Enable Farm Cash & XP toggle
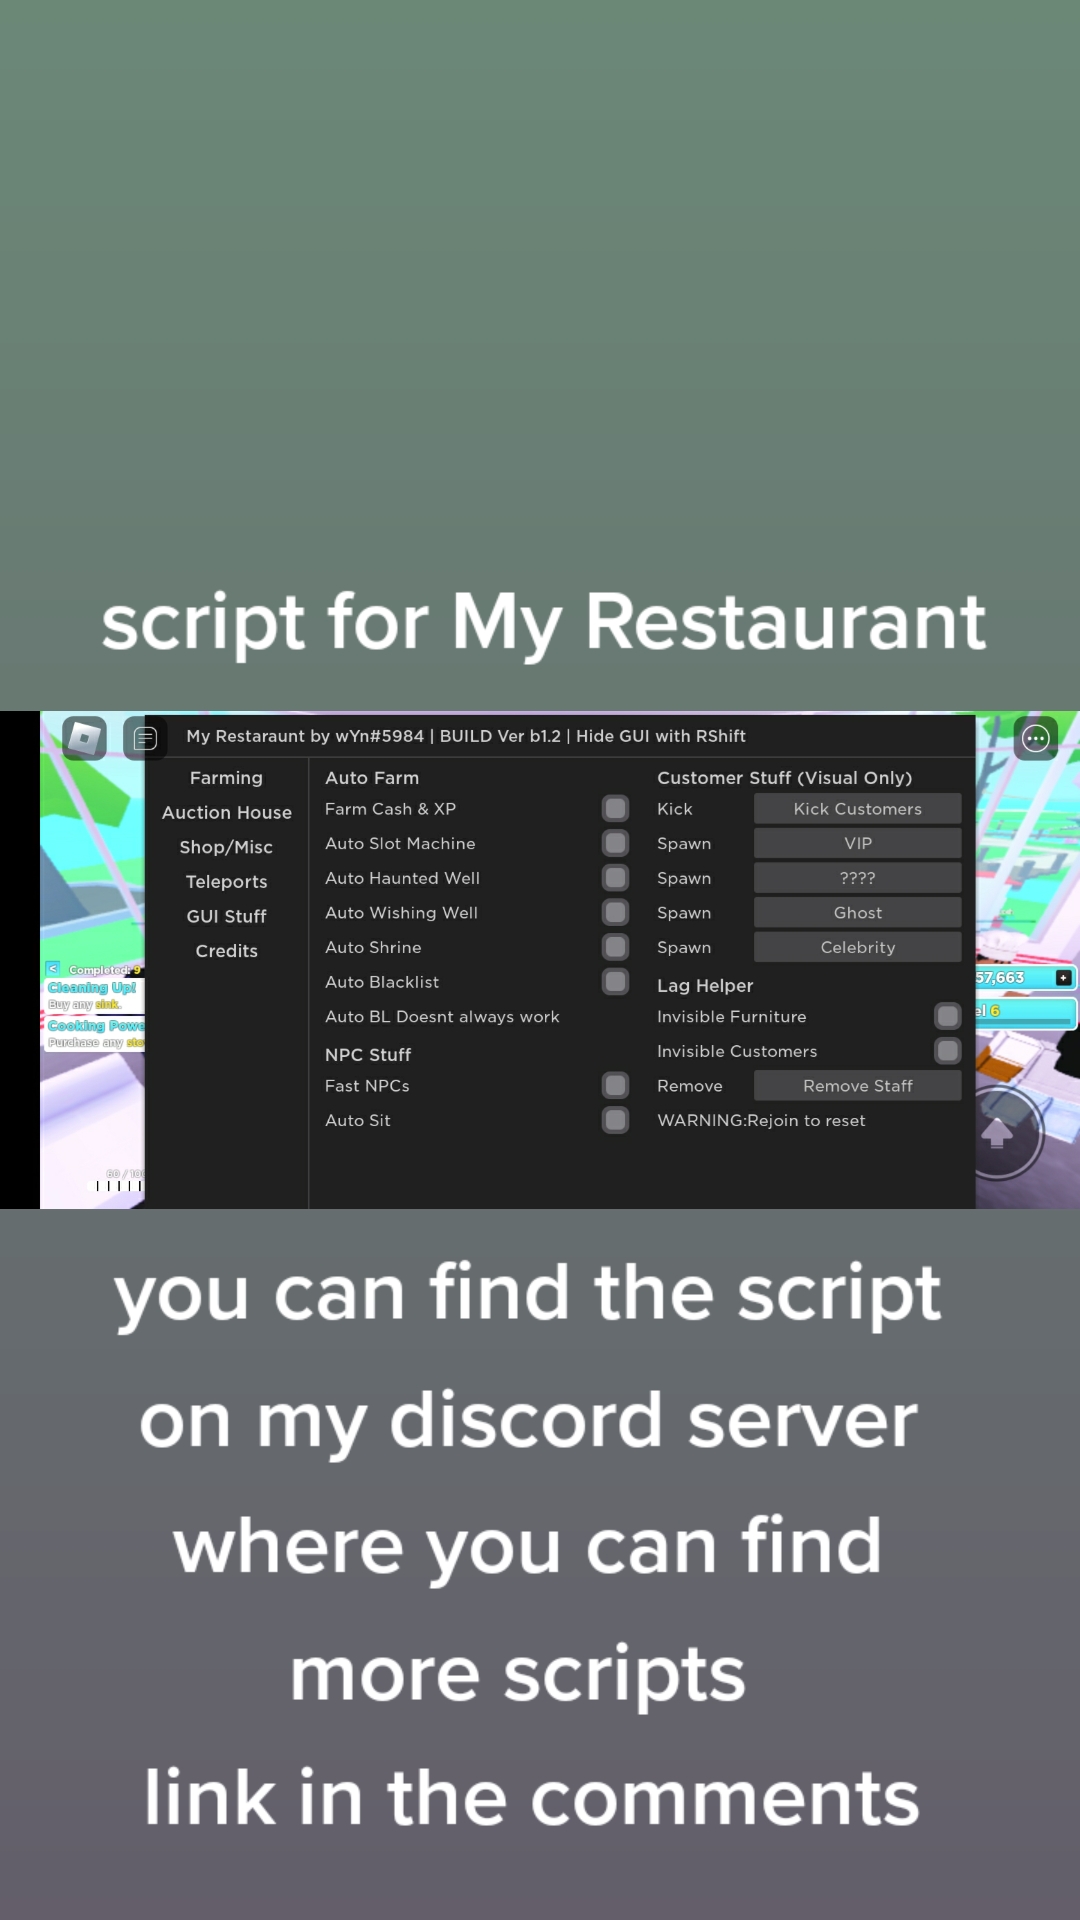The height and width of the screenshot is (1920, 1080). [x=616, y=808]
